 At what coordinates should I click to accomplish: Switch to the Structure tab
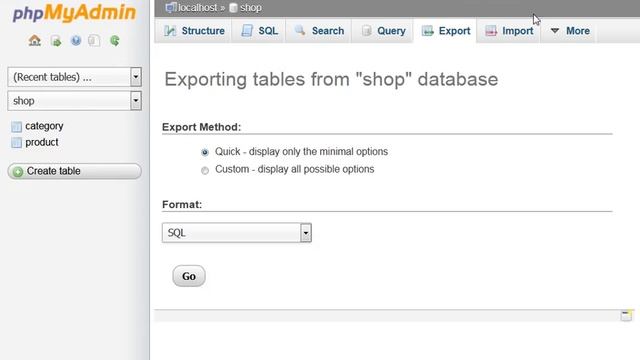point(194,31)
